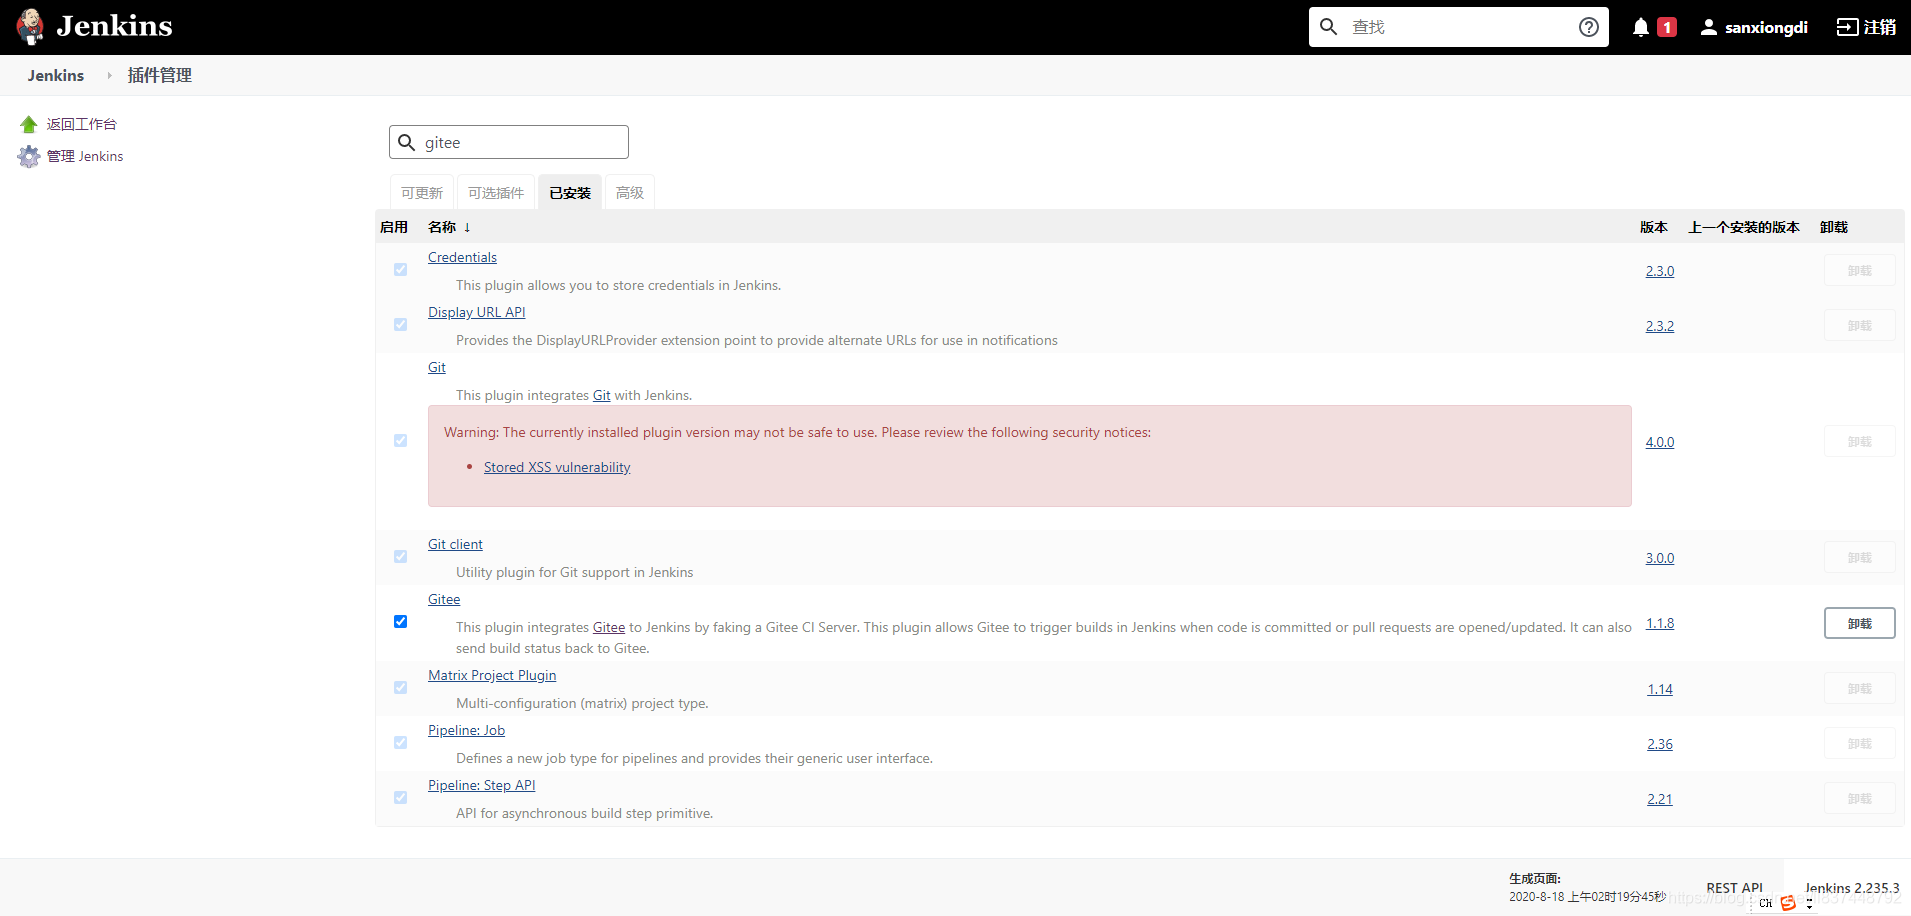Open the Stored XSS vulnerability link

point(557,467)
